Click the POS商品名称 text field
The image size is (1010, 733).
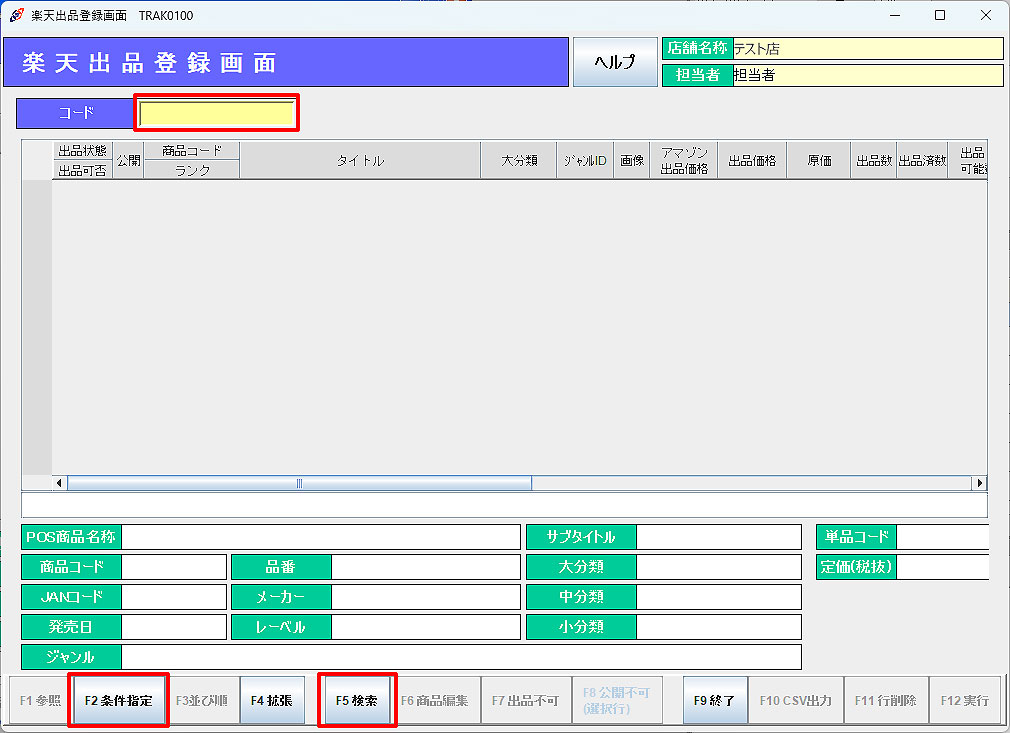point(320,537)
